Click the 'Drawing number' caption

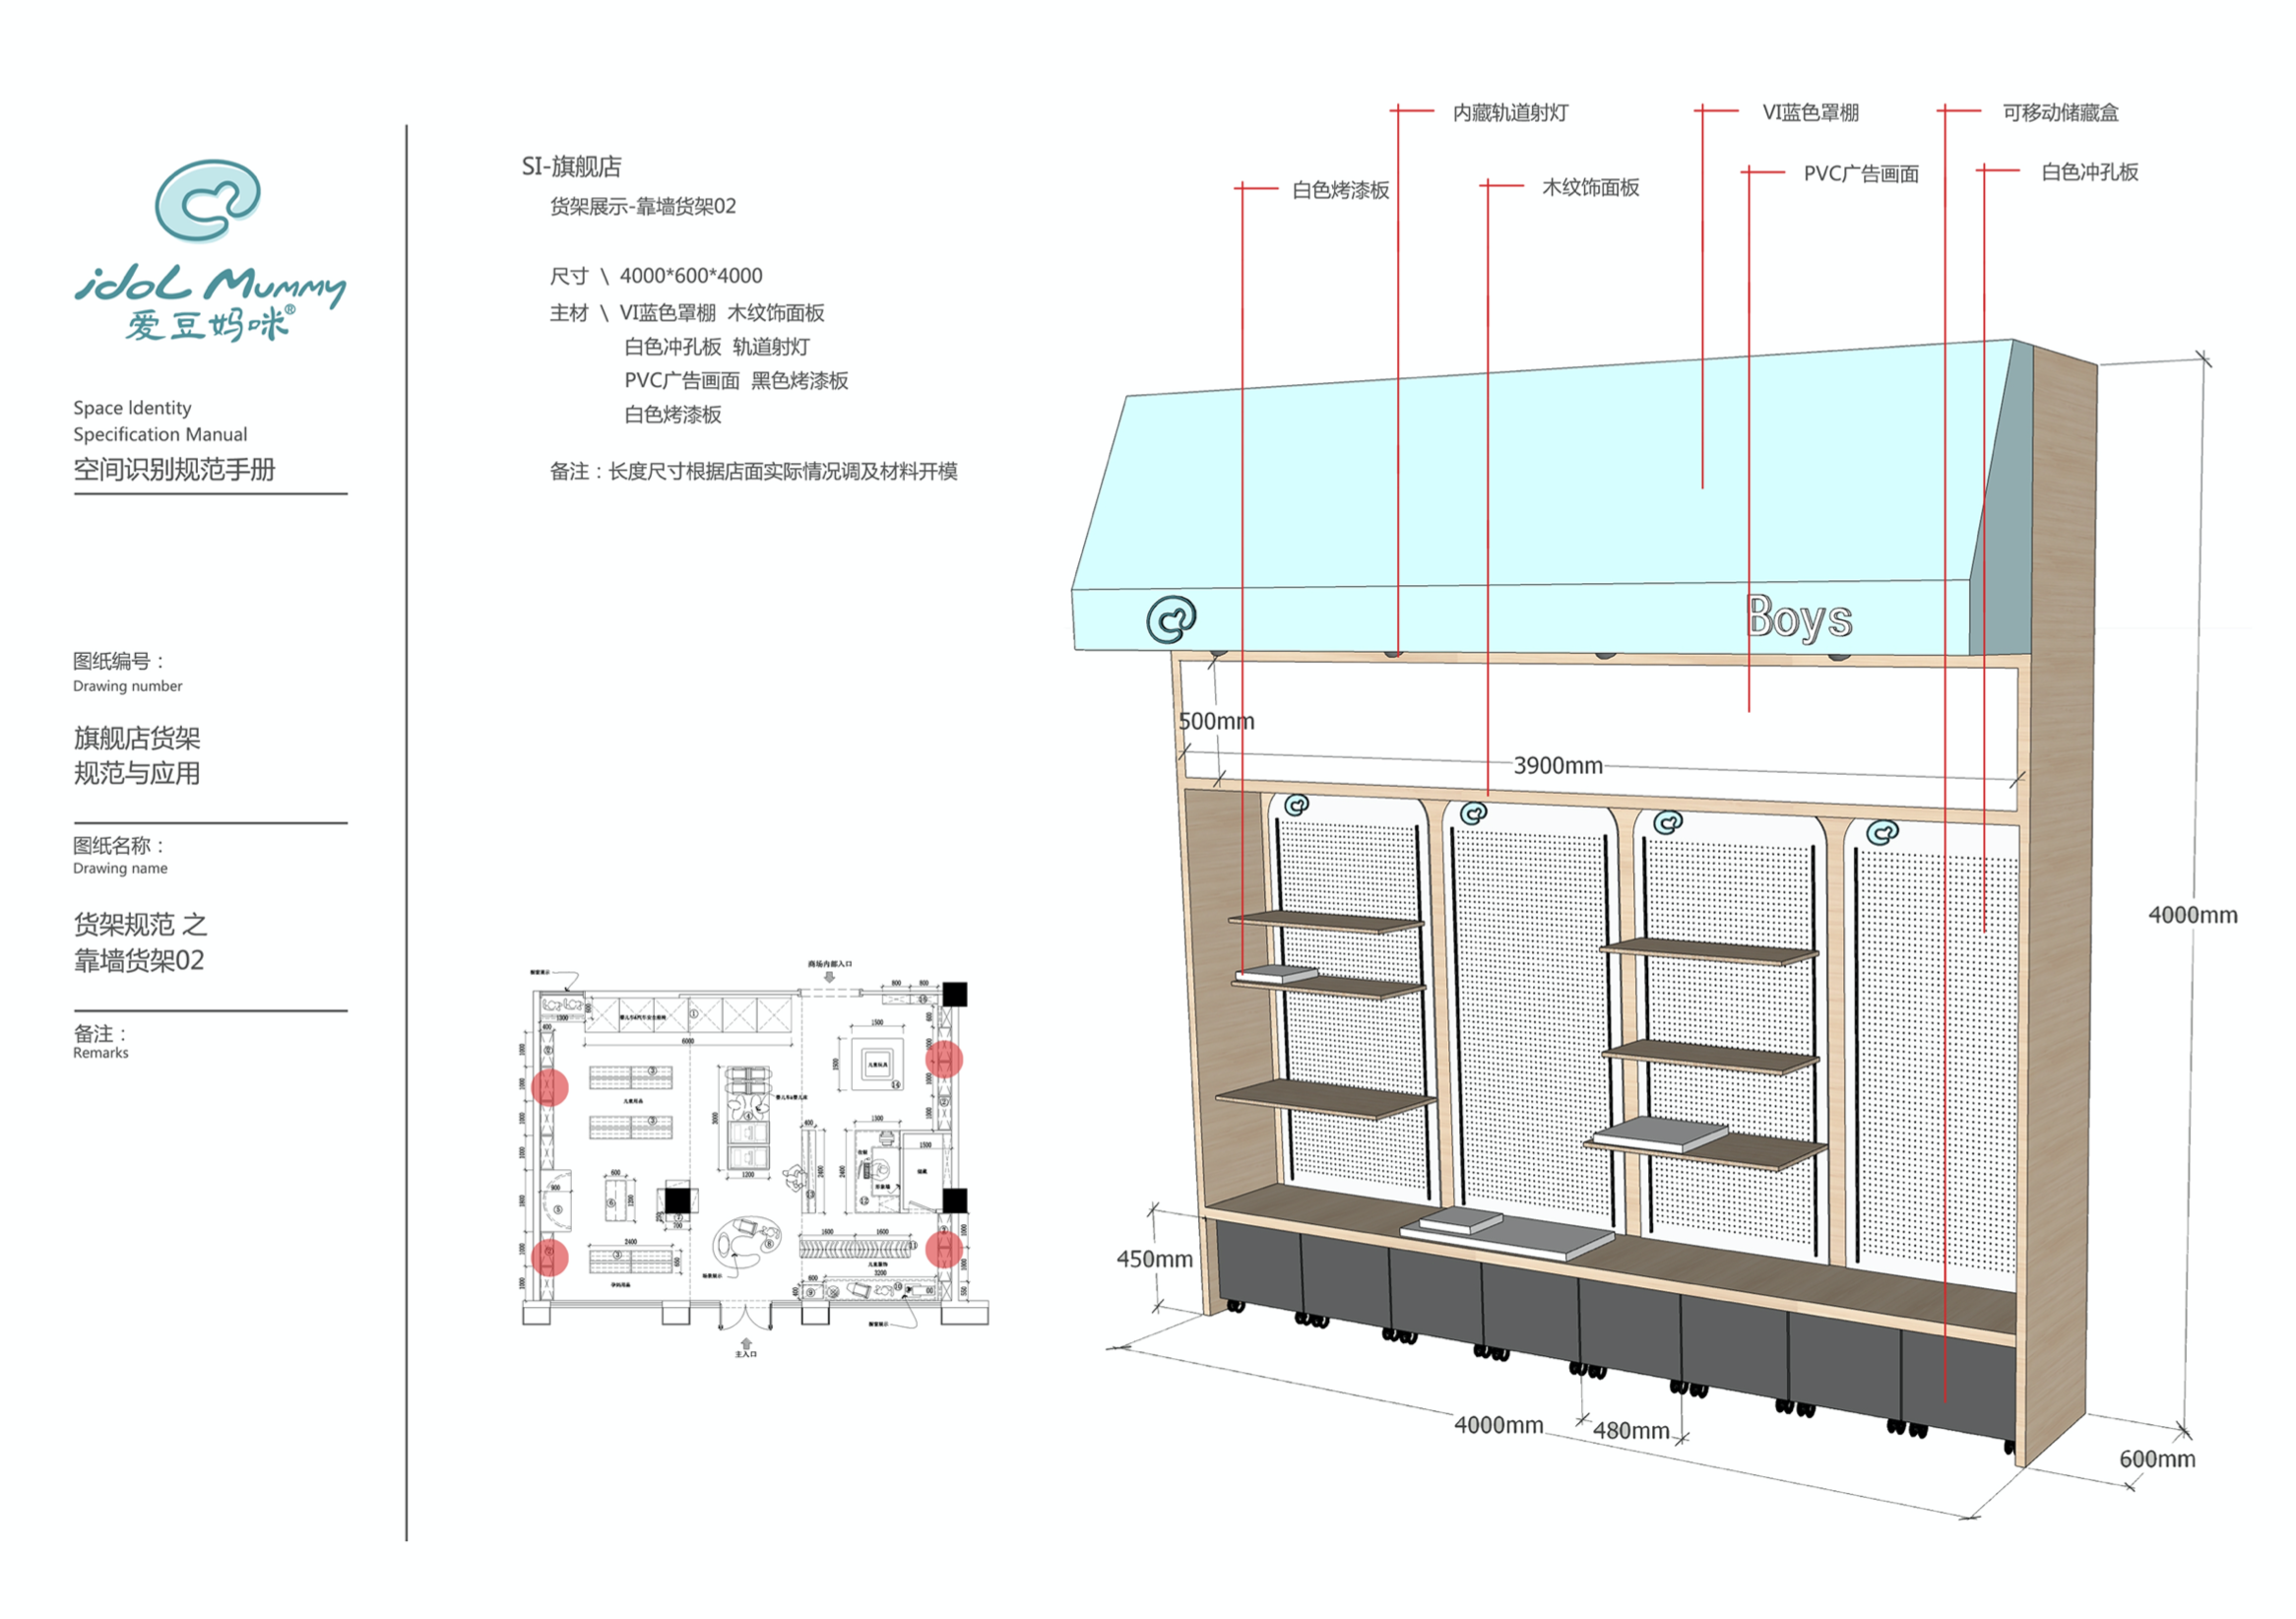coord(127,686)
